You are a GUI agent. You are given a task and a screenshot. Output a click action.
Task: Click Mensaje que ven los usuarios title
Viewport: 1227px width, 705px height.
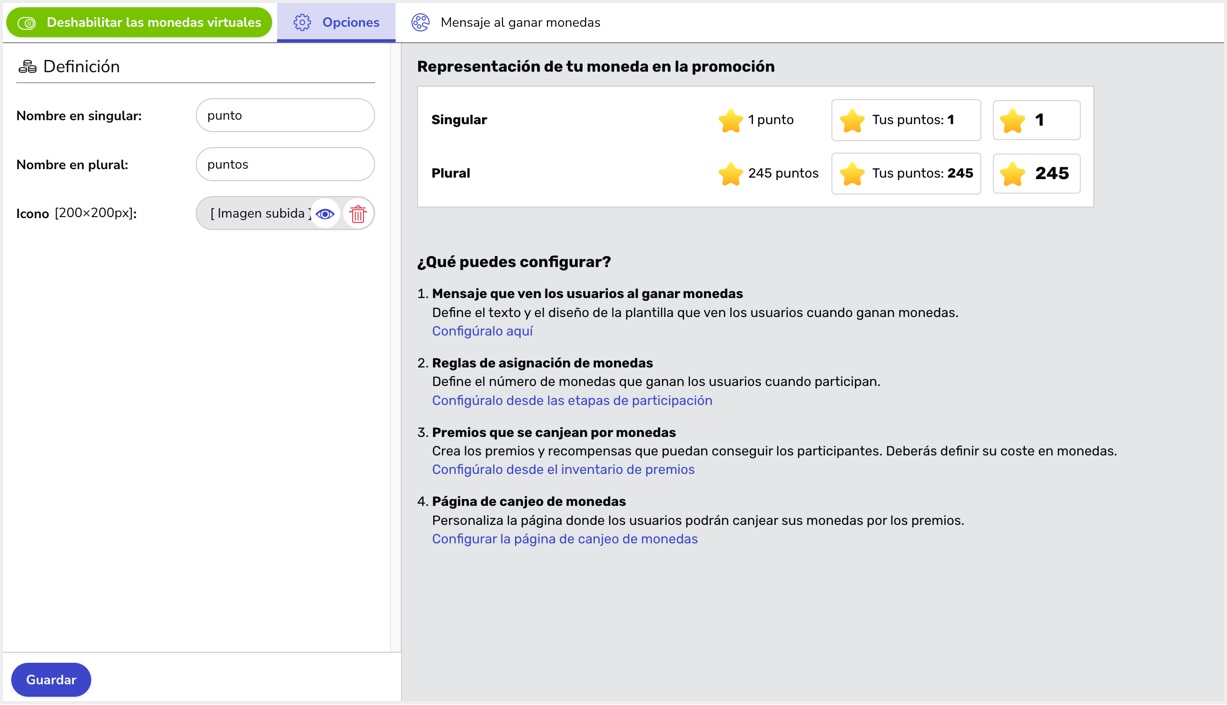pos(587,294)
